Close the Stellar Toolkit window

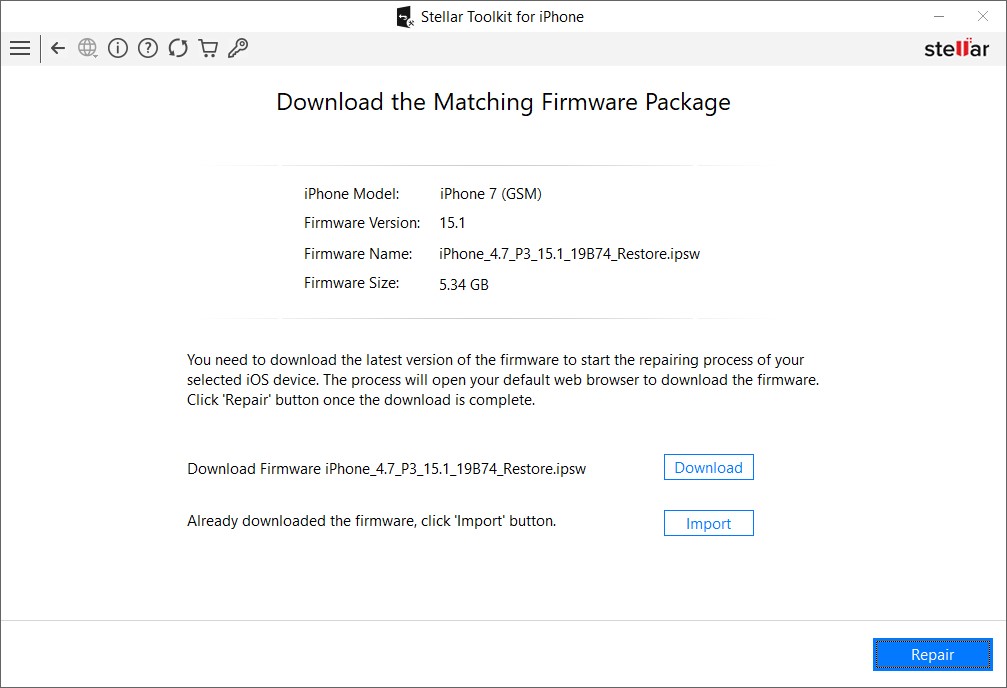[985, 17]
